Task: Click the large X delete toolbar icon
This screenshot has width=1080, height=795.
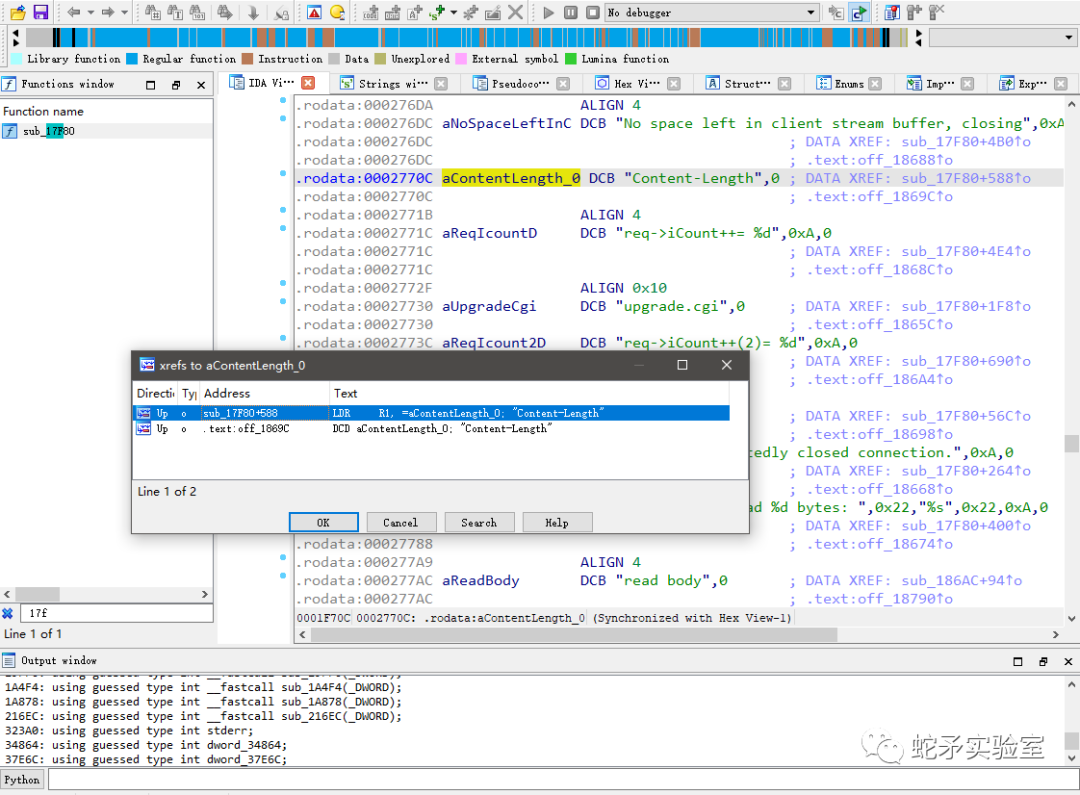Action: click(515, 12)
